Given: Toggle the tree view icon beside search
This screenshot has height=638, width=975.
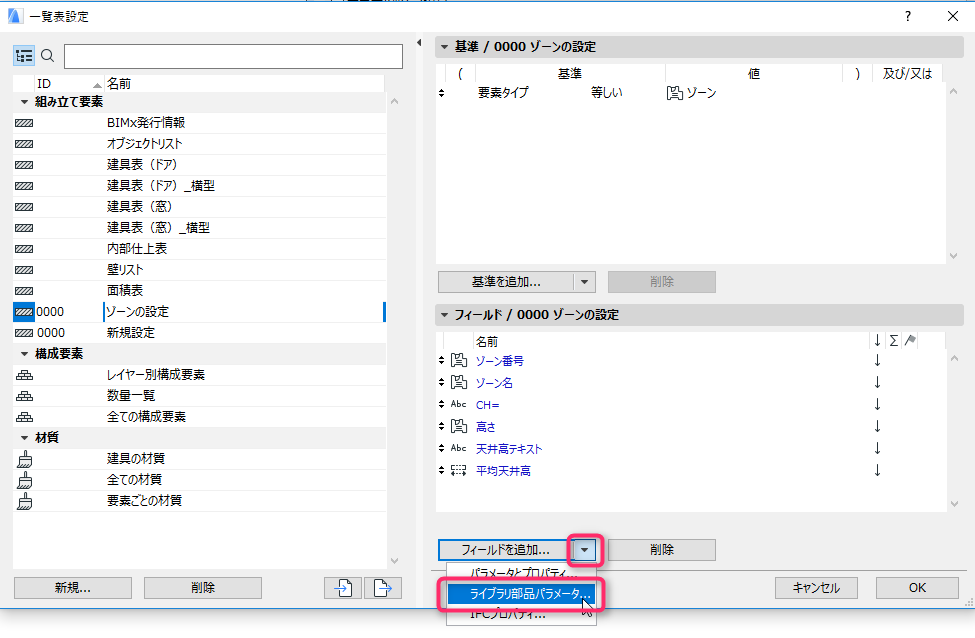Looking at the screenshot, I should point(24,56).
